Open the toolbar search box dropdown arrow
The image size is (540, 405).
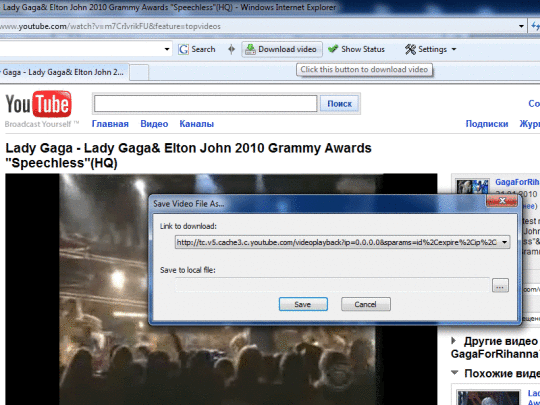click(167, 49)
